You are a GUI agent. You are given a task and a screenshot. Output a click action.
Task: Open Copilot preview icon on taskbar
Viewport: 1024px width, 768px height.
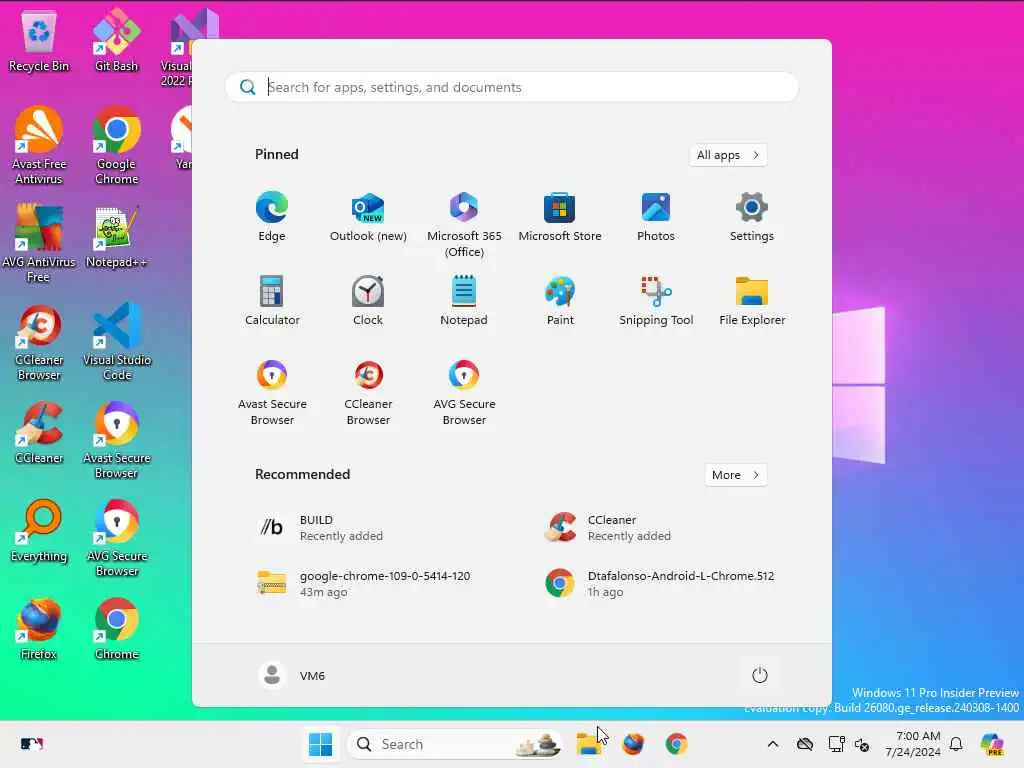coord(993,744)
